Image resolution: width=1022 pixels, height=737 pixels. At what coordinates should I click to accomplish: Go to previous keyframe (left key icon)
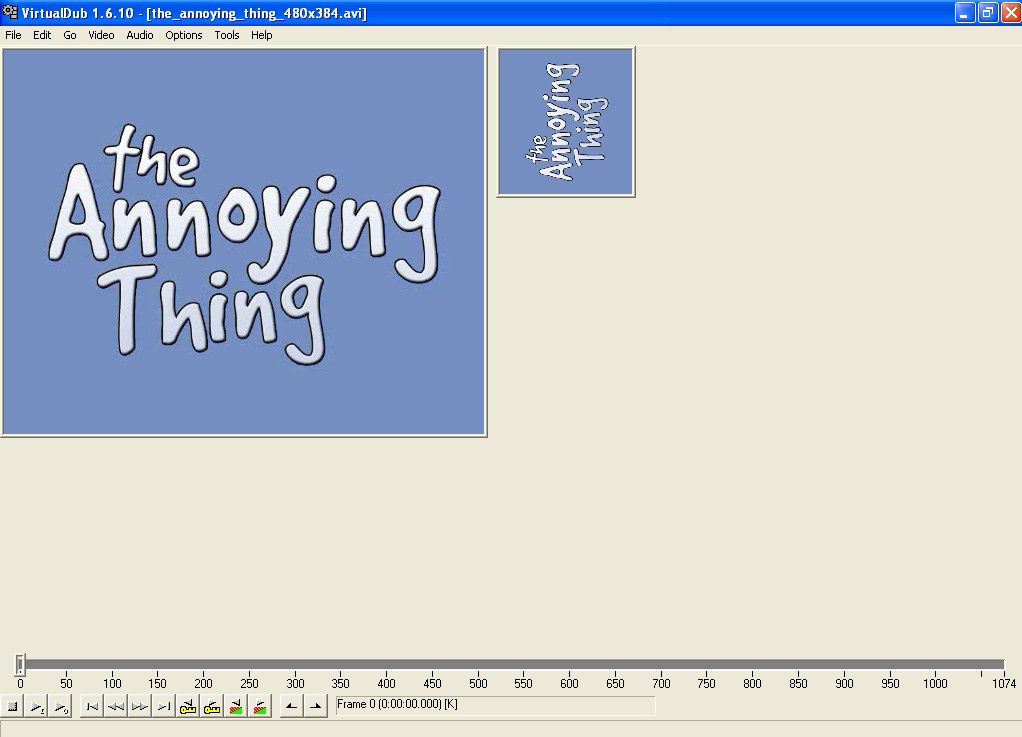pyautogui.click(x=188, y=706)
